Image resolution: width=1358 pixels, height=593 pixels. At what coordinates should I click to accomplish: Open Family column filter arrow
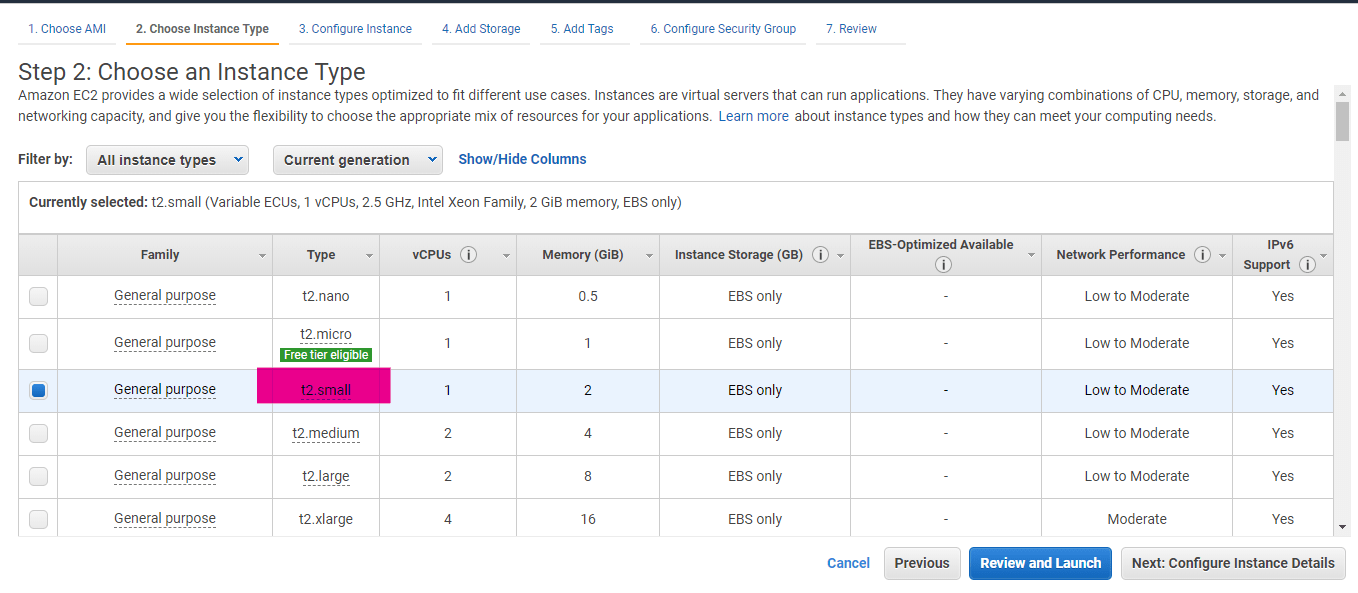[x=263, y=256]
